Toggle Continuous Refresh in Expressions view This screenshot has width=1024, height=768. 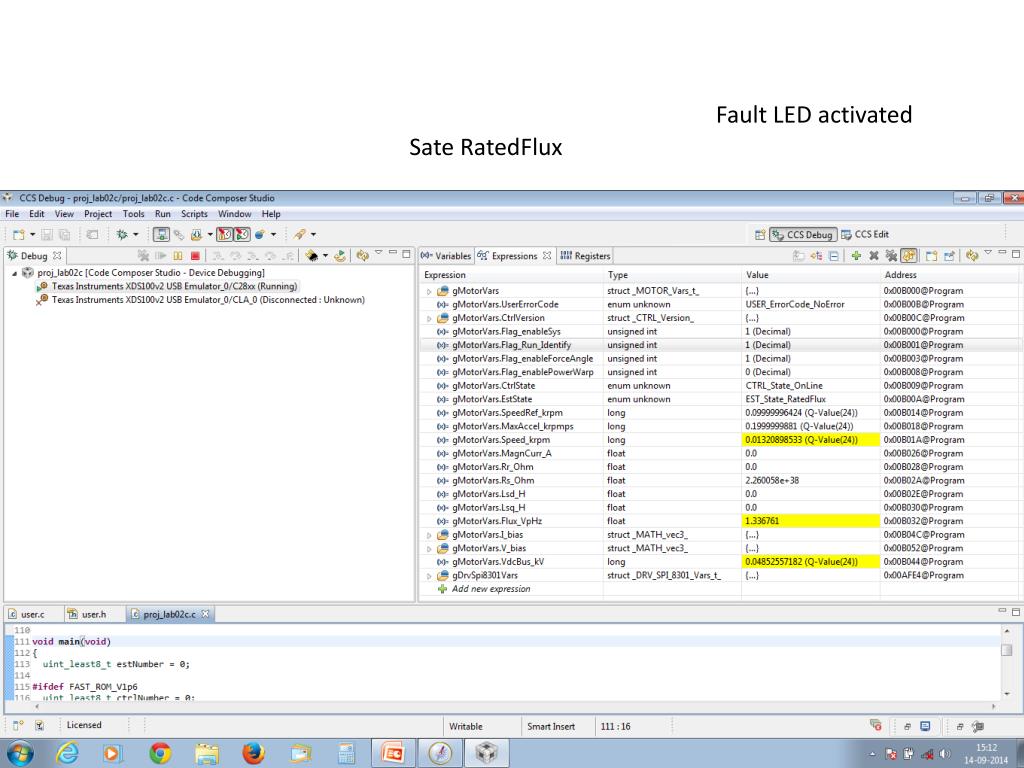pos(908,255)
